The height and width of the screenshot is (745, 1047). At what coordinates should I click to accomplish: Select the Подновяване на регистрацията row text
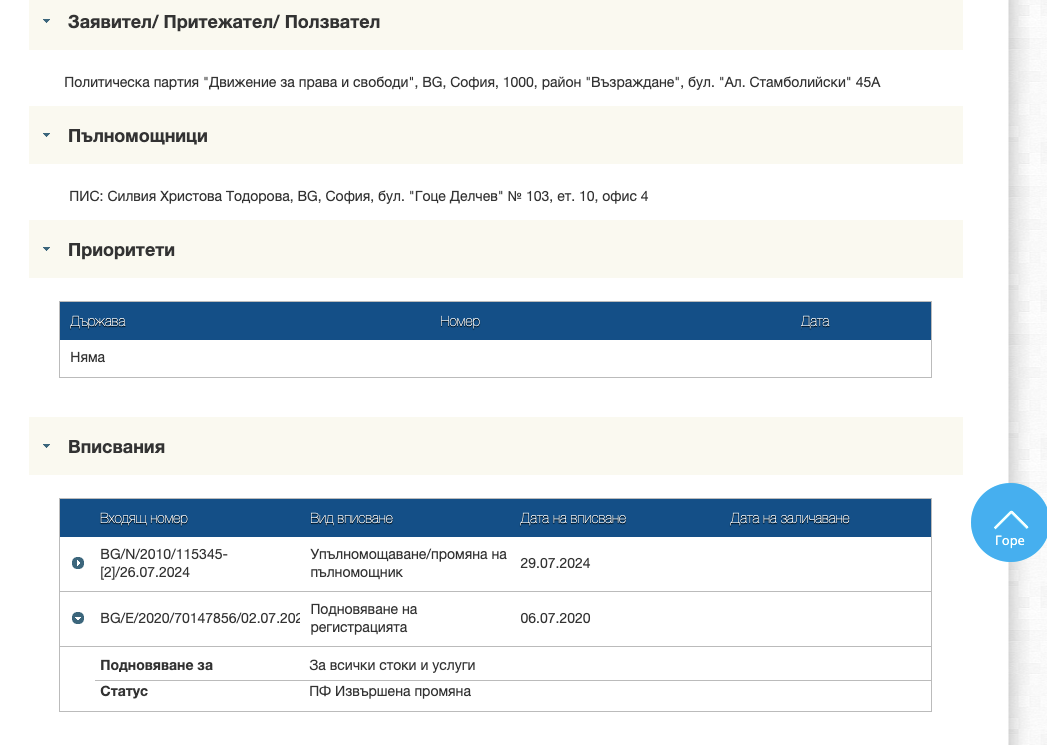[x=364, y=618]
